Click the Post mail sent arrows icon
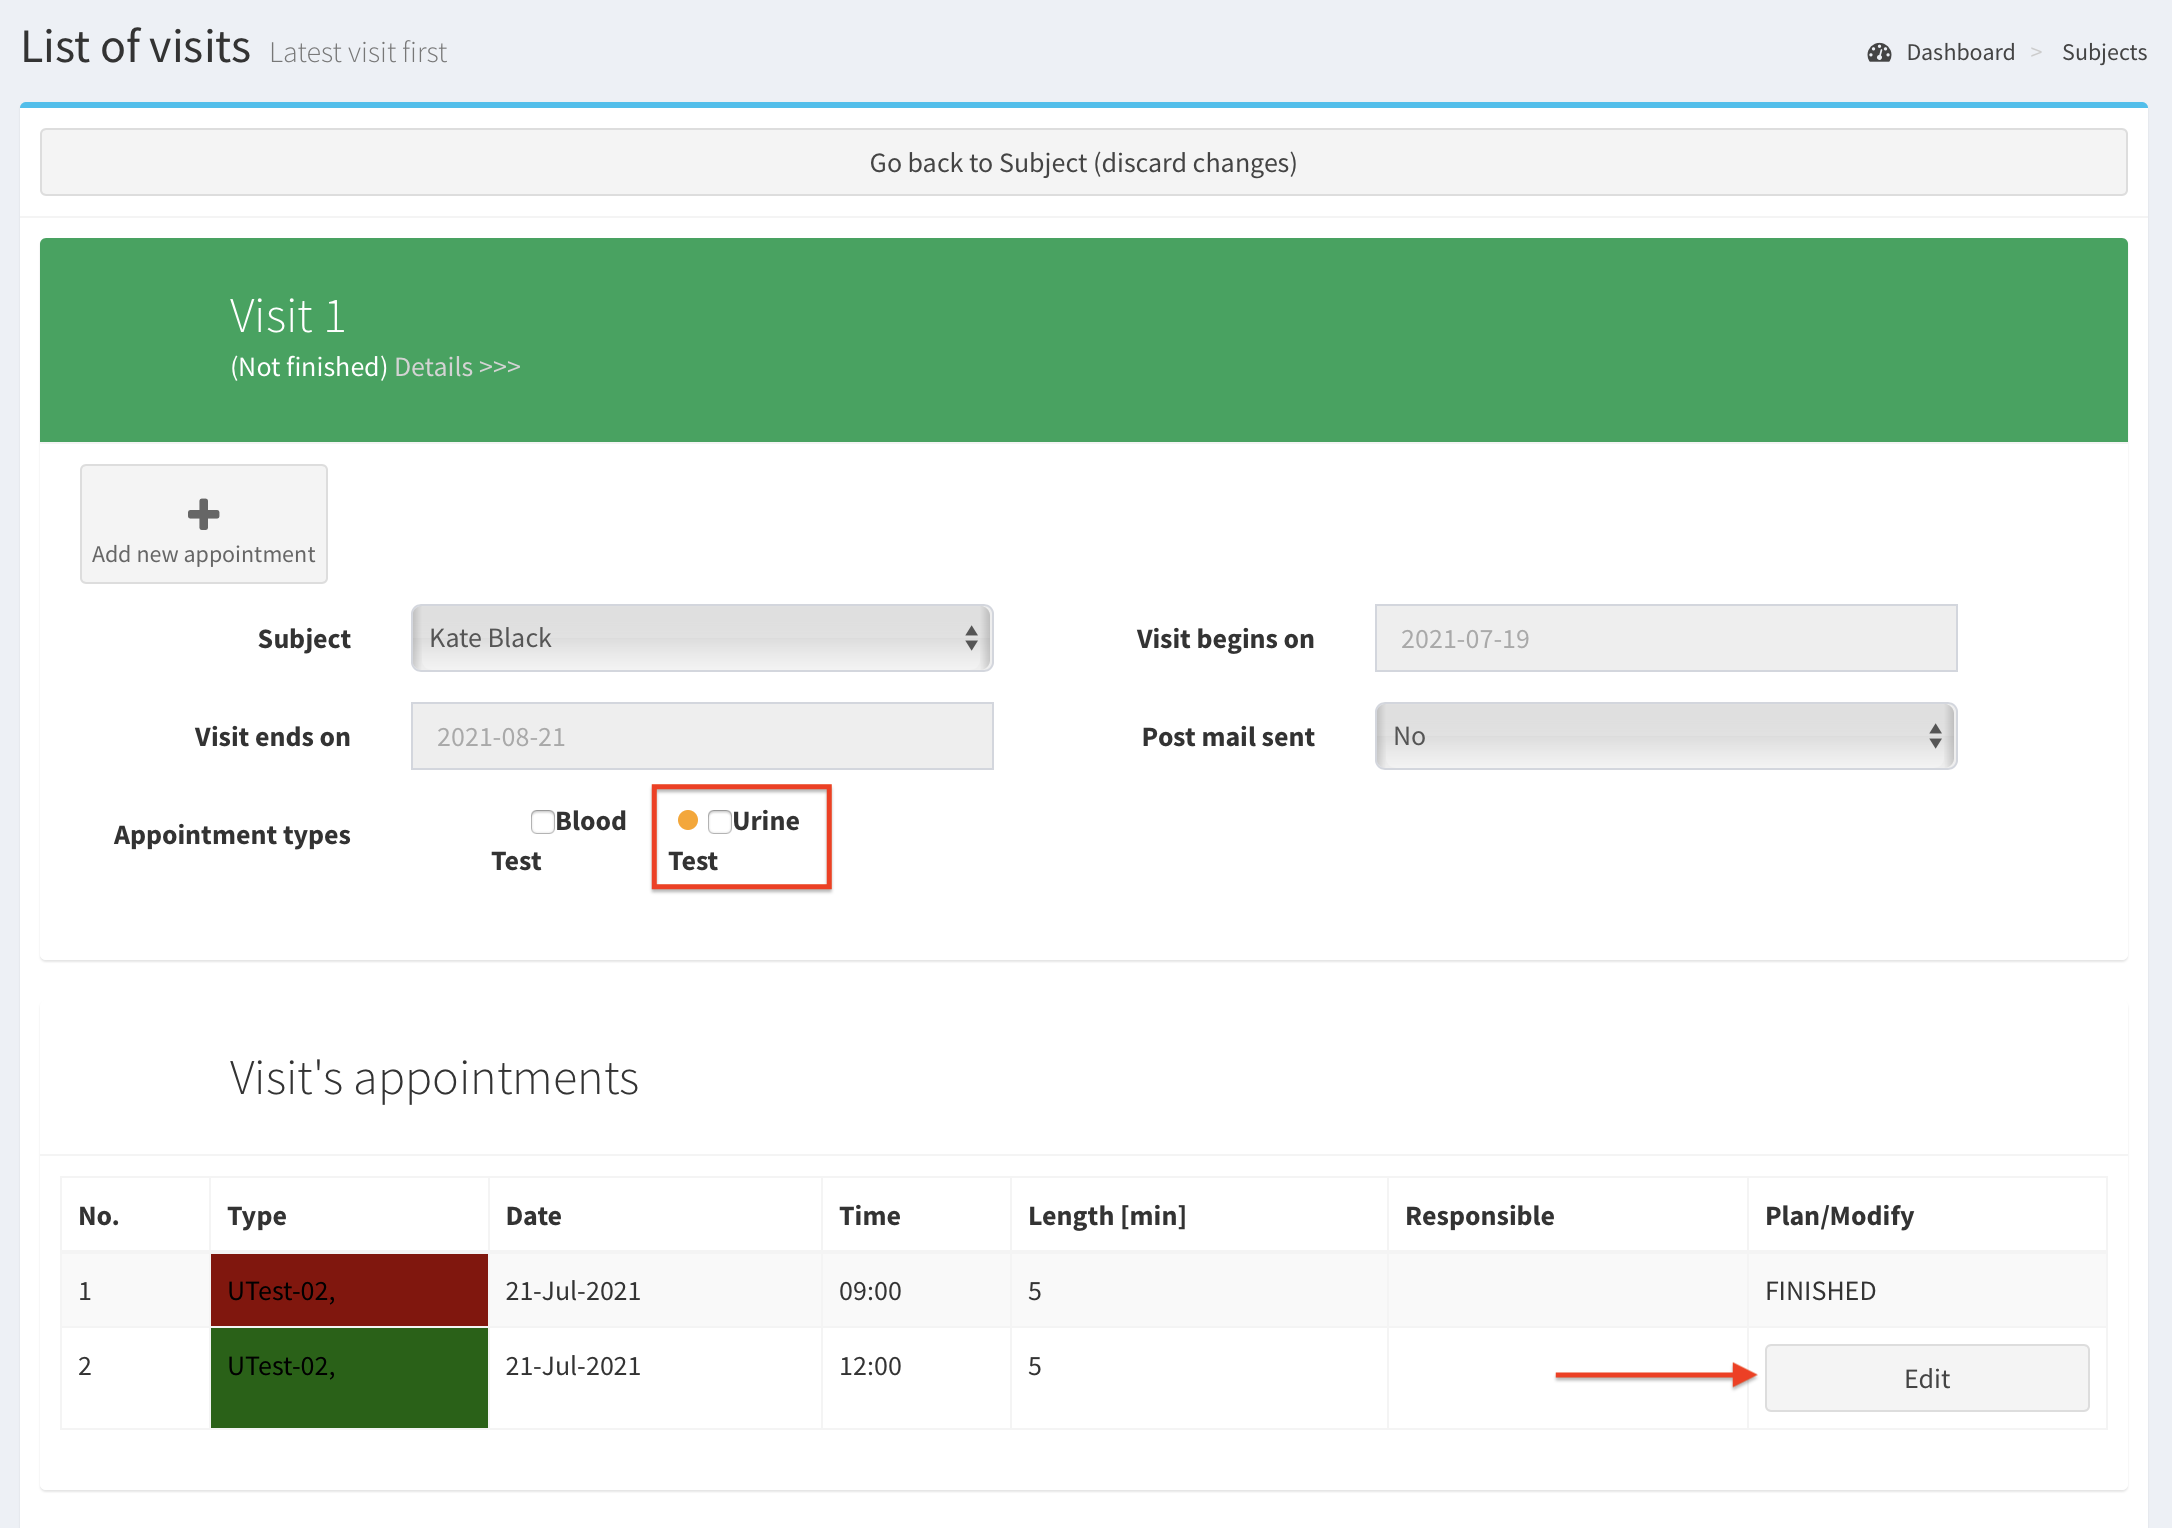Viewport: 2172px width, 1528px height. point(1935,737)
